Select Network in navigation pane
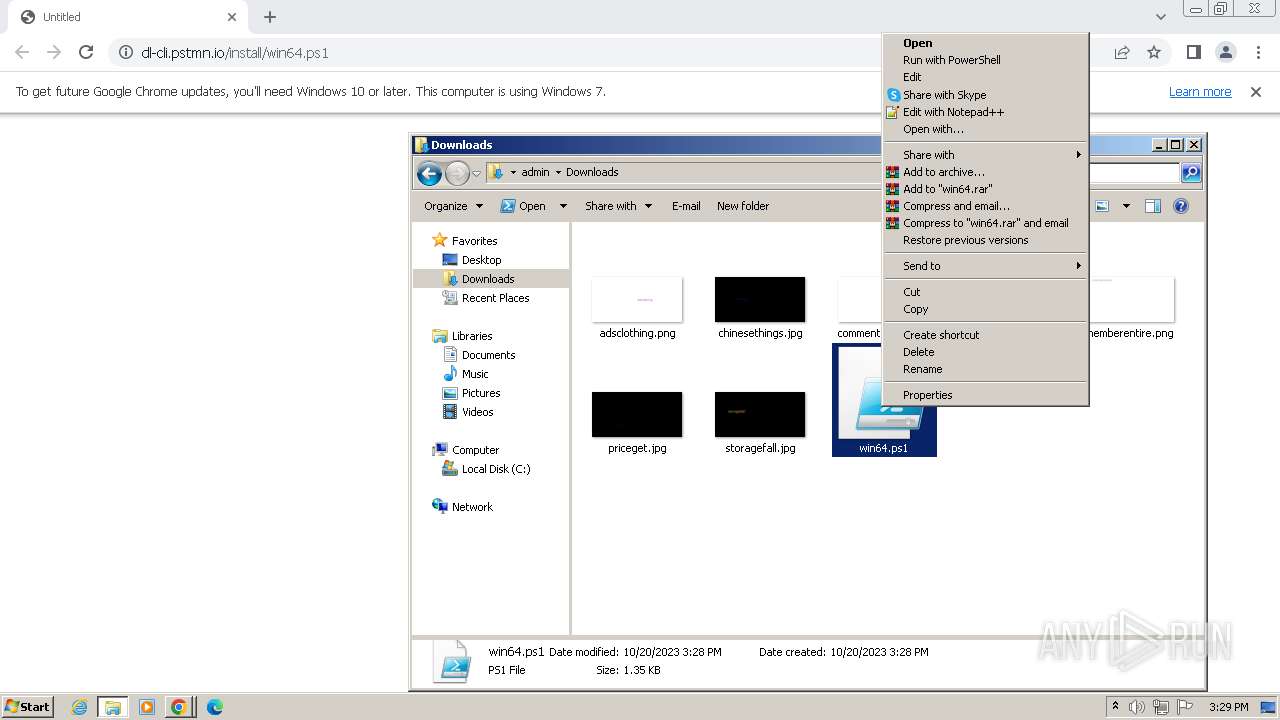Screen dimensions: 1280x720 [x=472, y=507]
